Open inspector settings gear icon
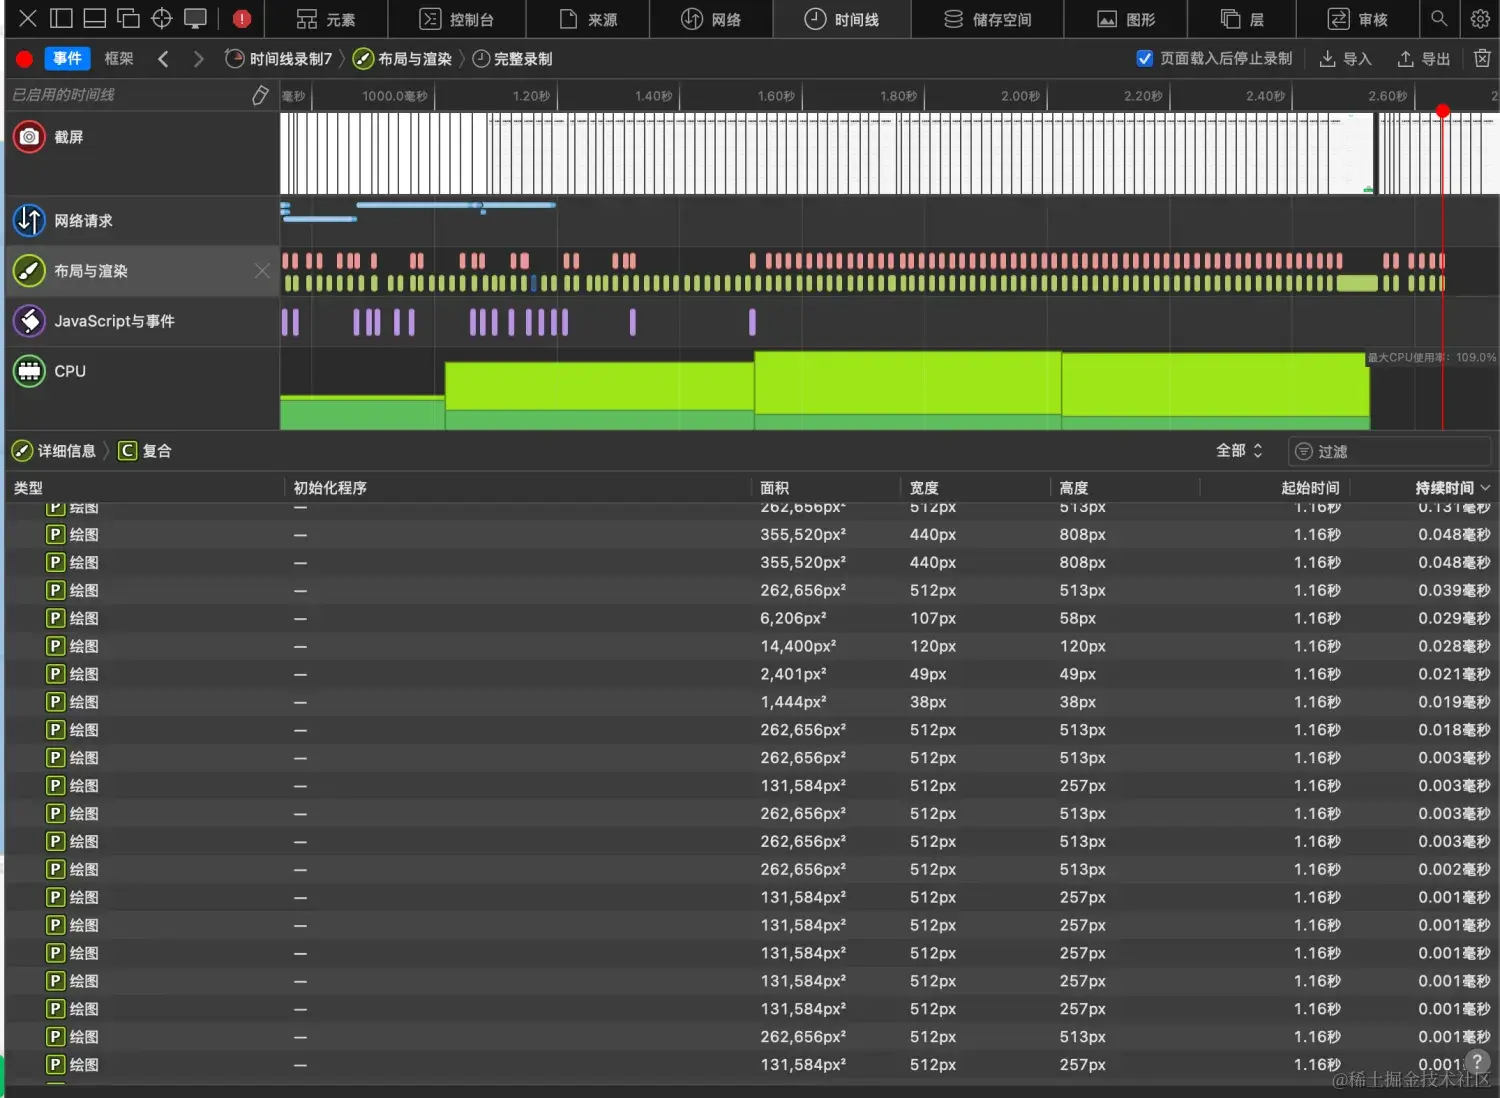The image size is (1500, 1098). [x=1480, y=18]
